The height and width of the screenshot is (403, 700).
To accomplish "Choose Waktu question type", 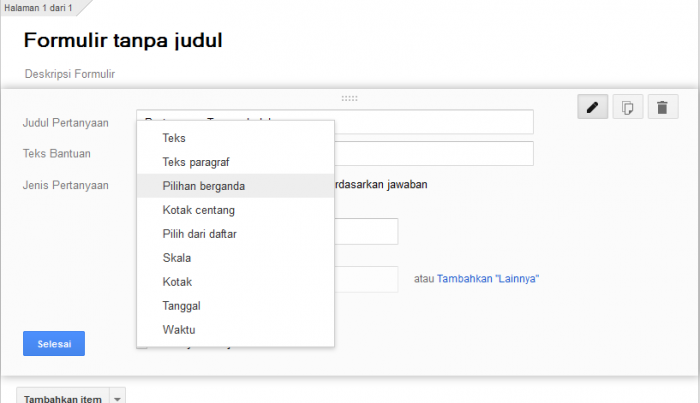I will 235,330.
